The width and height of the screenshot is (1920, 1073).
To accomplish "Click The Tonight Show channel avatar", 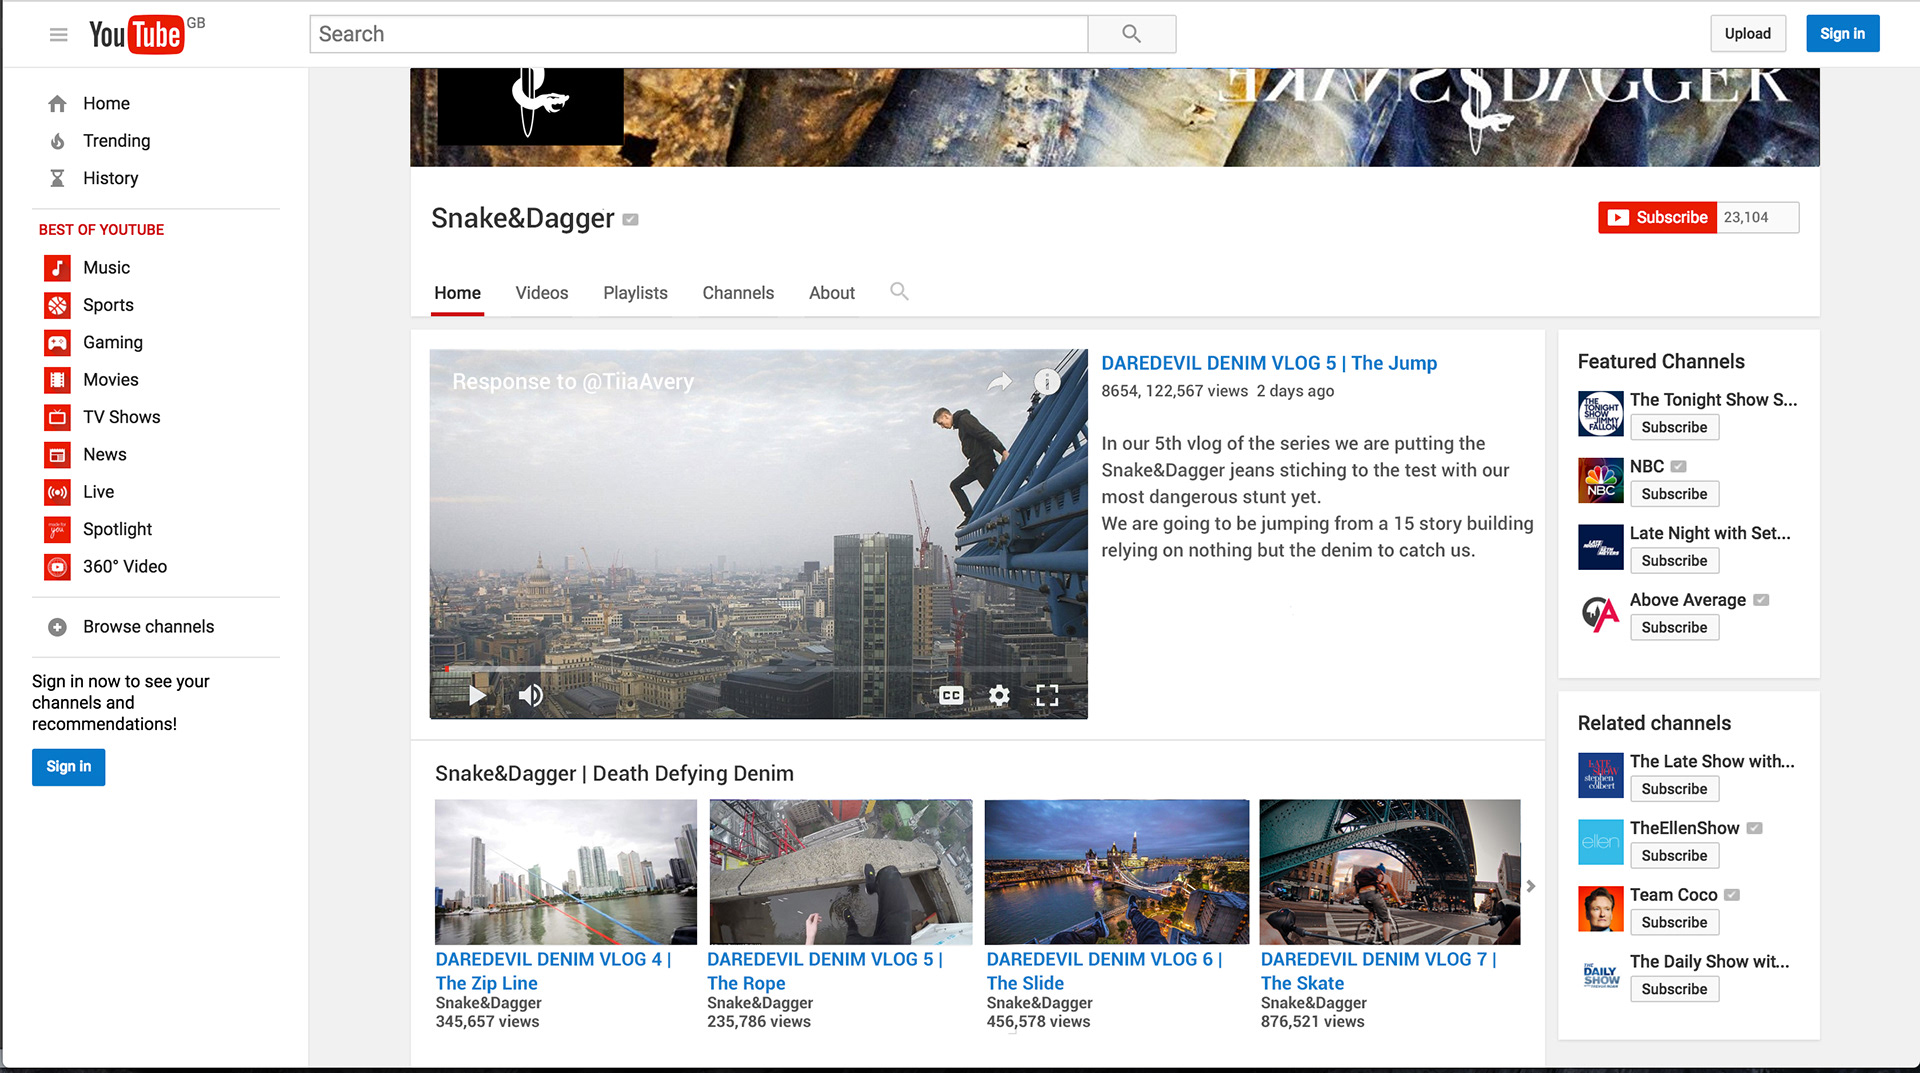I will click(1600, 414).
